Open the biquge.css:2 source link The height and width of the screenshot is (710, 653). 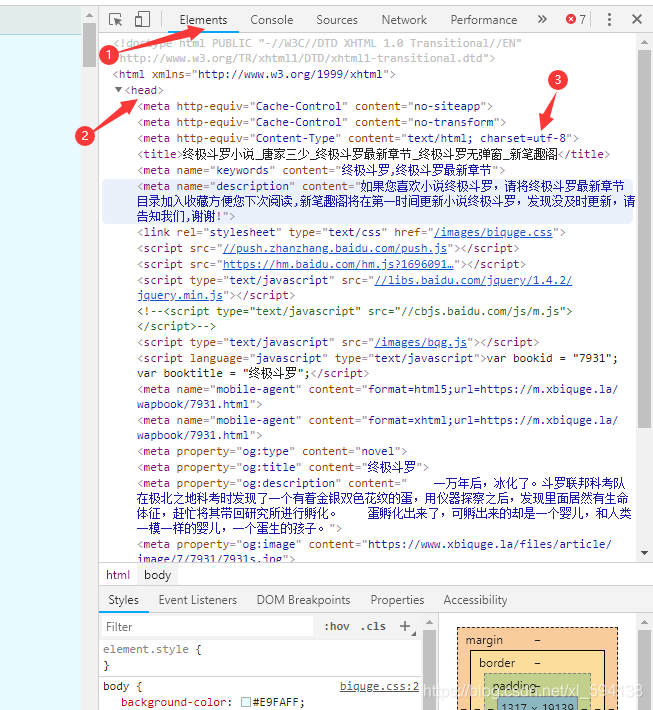point(379,686)
